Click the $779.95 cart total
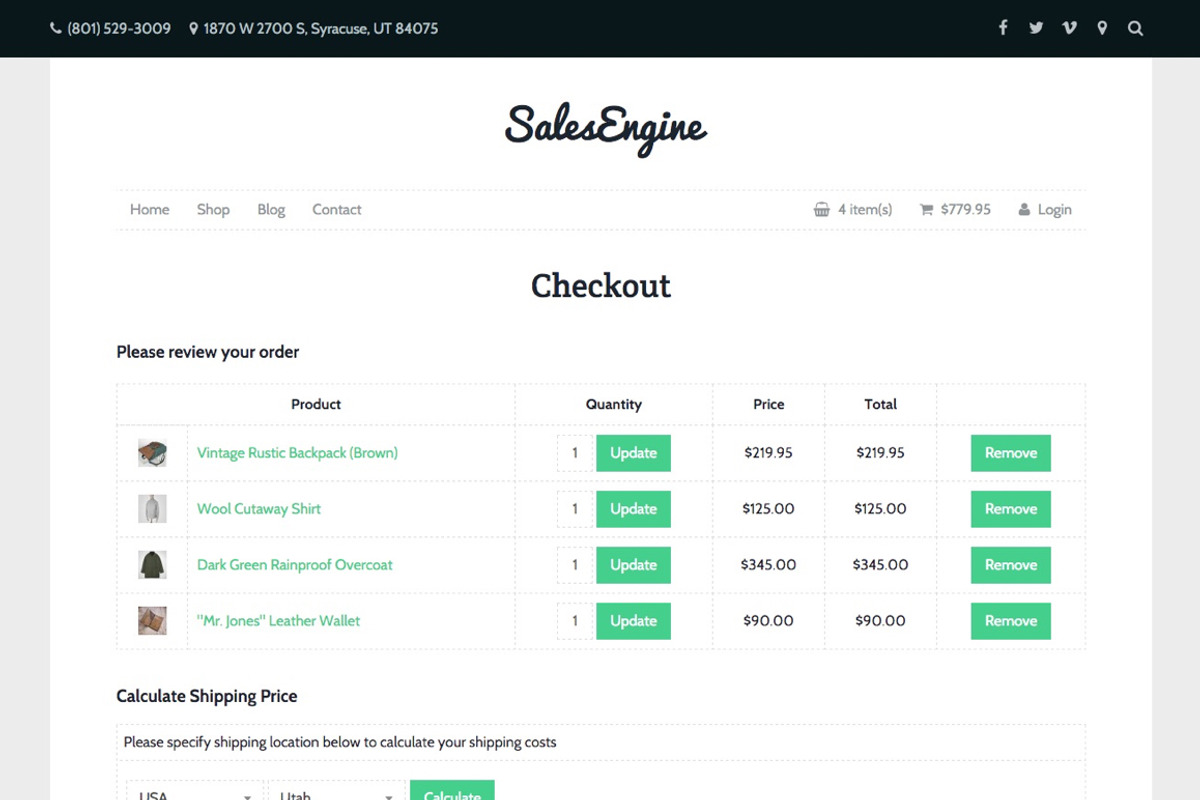Image resolution: width=1200 pixels, height=800 pixels. coord(966,210)
